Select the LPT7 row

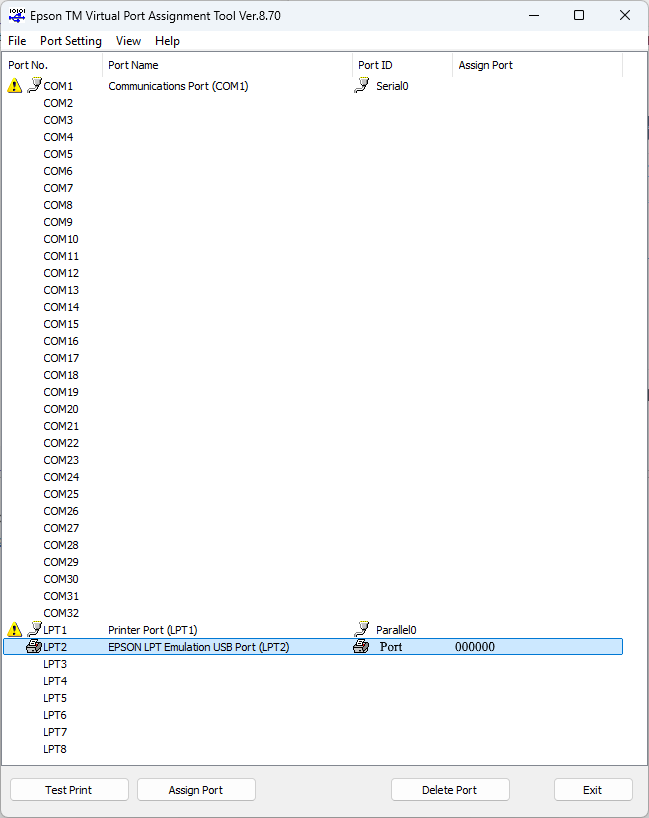click(55, 732)
